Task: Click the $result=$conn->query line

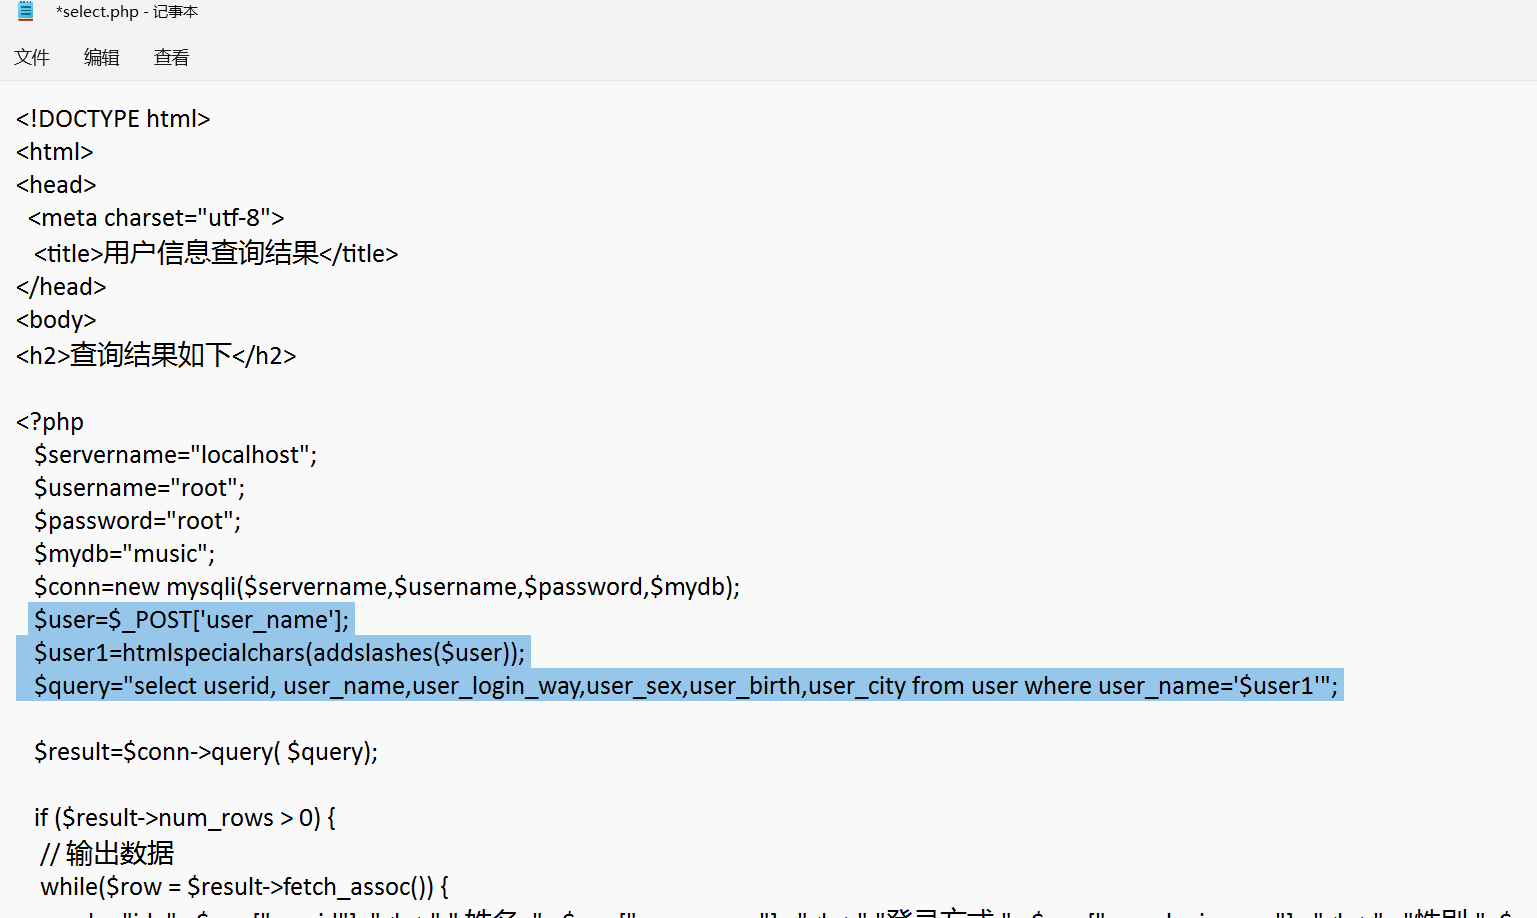Action: [206, 752]
